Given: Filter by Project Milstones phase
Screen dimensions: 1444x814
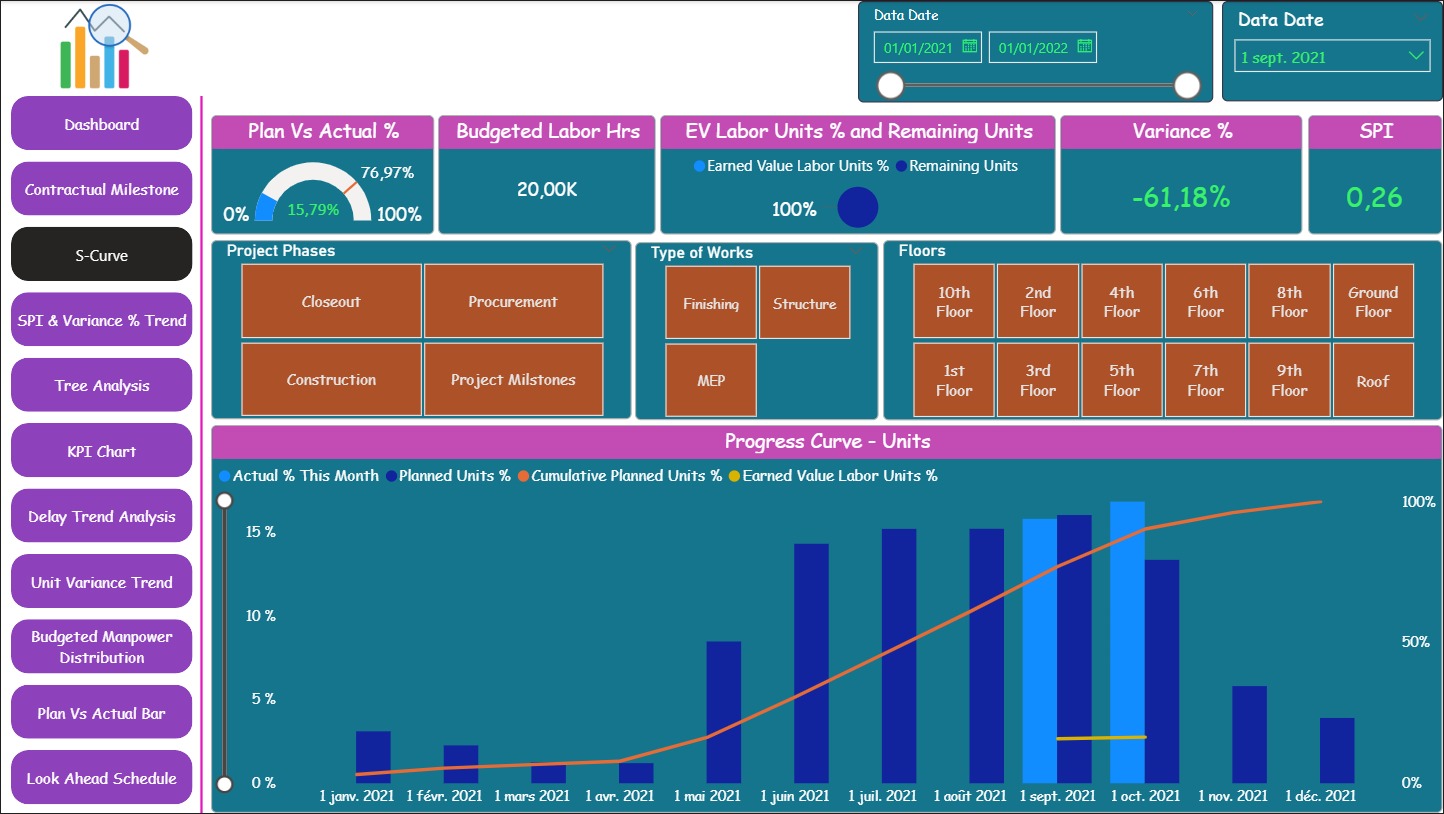Looking at the screenshot, I should click(x=513, y=379).
